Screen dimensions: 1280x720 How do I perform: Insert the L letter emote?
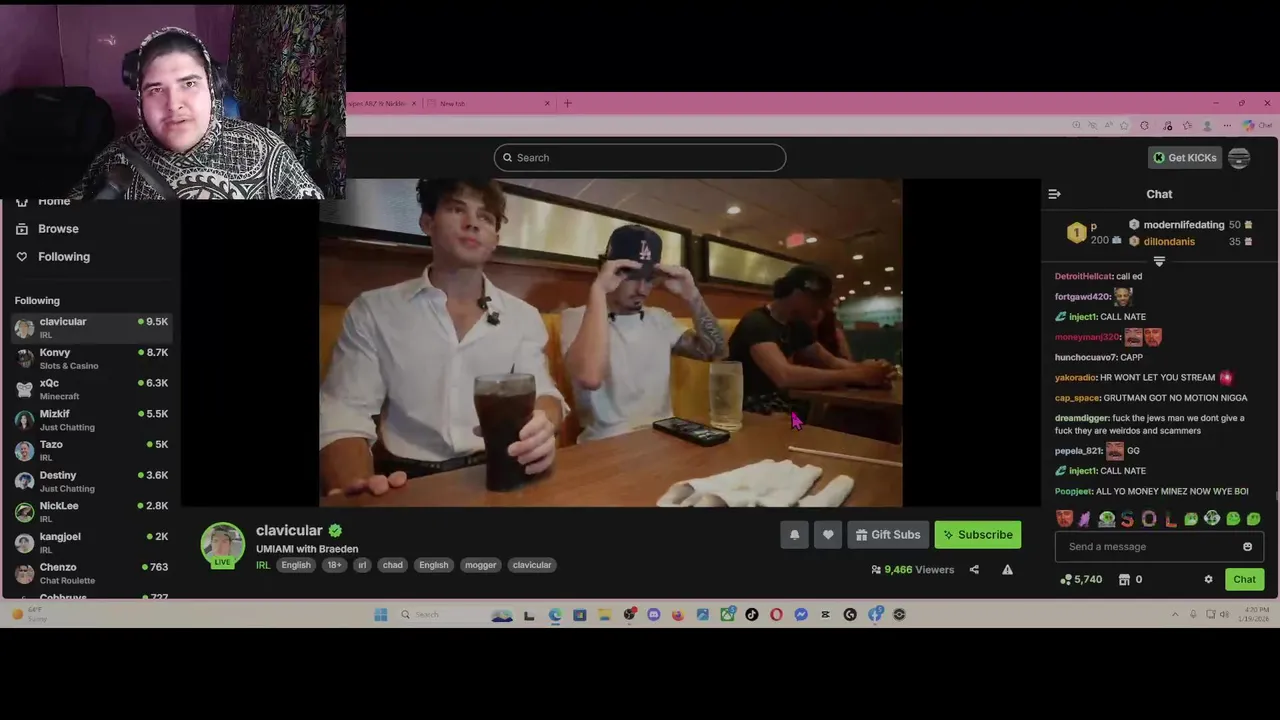[1171, 519]
